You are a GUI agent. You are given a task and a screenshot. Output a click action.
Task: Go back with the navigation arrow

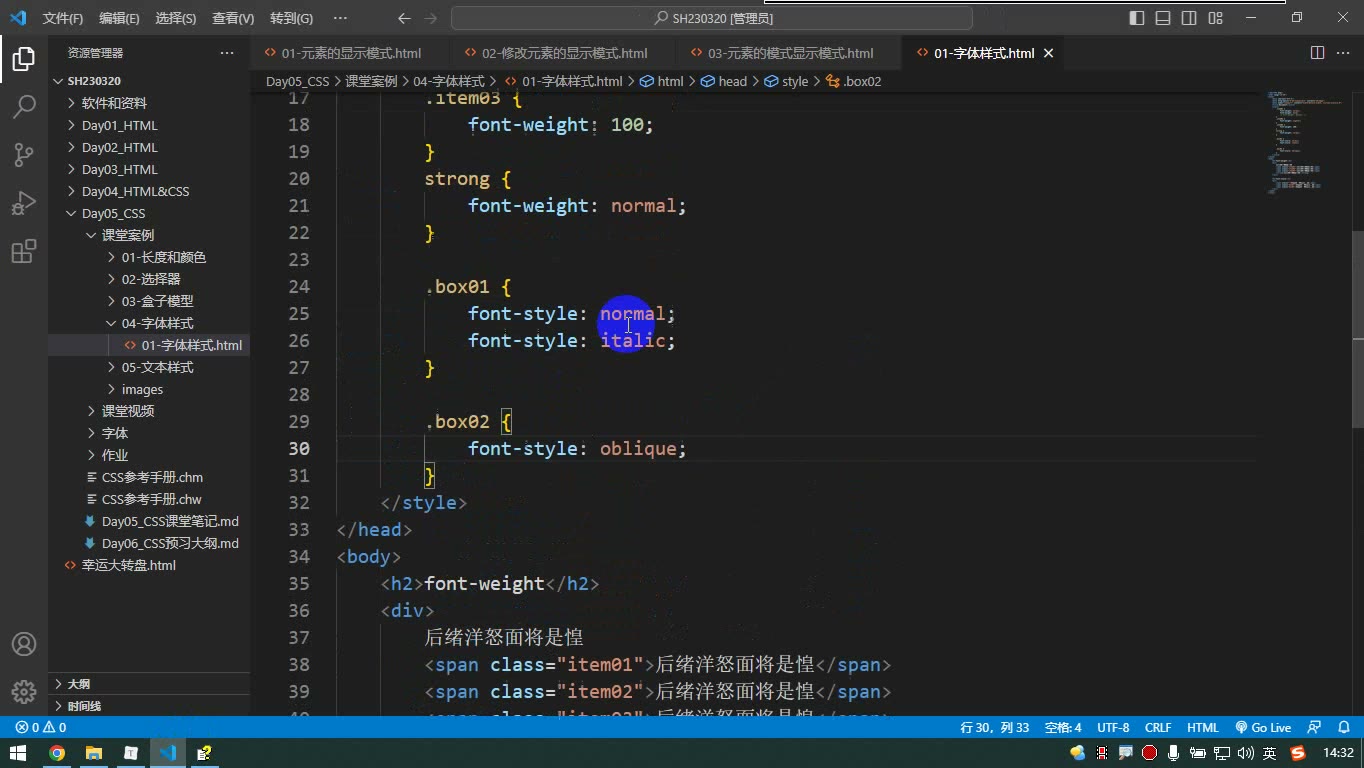pyautogui.click(x=404, y=18)
